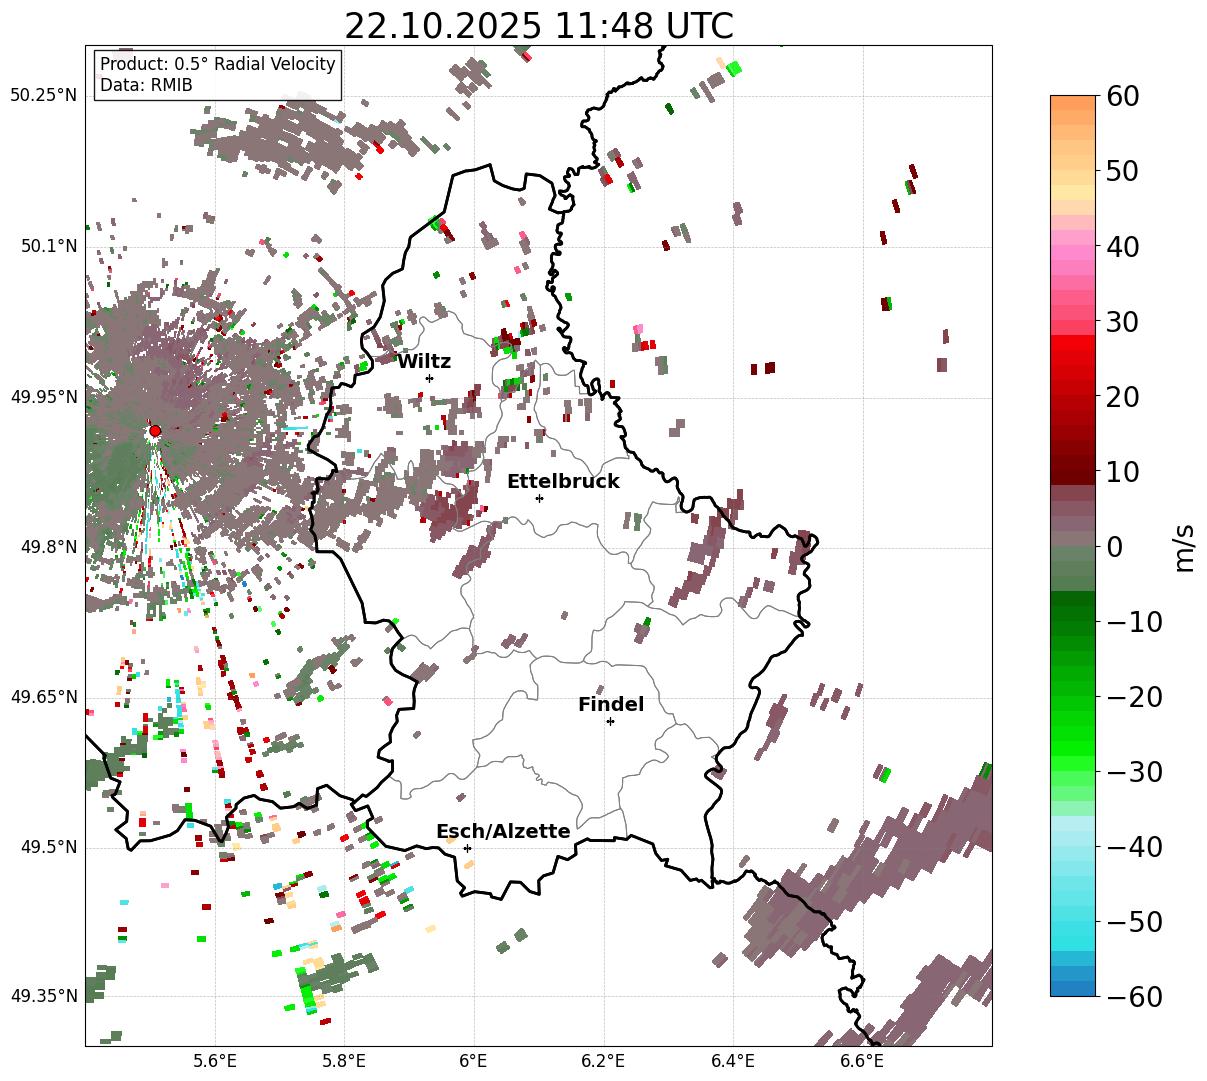Image resolution: width=1207 pixels, height=1081 pixels.
Task: Click the Wiltz station cross marker
Action: pyautogui.click(x=430, y=378)
